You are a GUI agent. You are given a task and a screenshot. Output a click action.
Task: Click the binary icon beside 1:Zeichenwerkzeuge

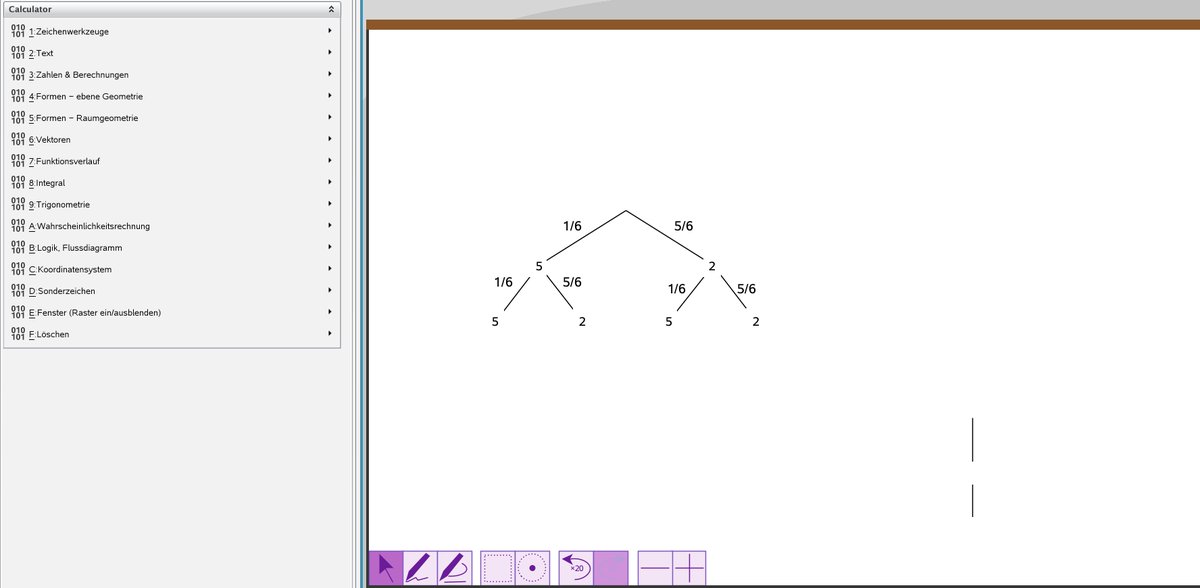point(17,31)
